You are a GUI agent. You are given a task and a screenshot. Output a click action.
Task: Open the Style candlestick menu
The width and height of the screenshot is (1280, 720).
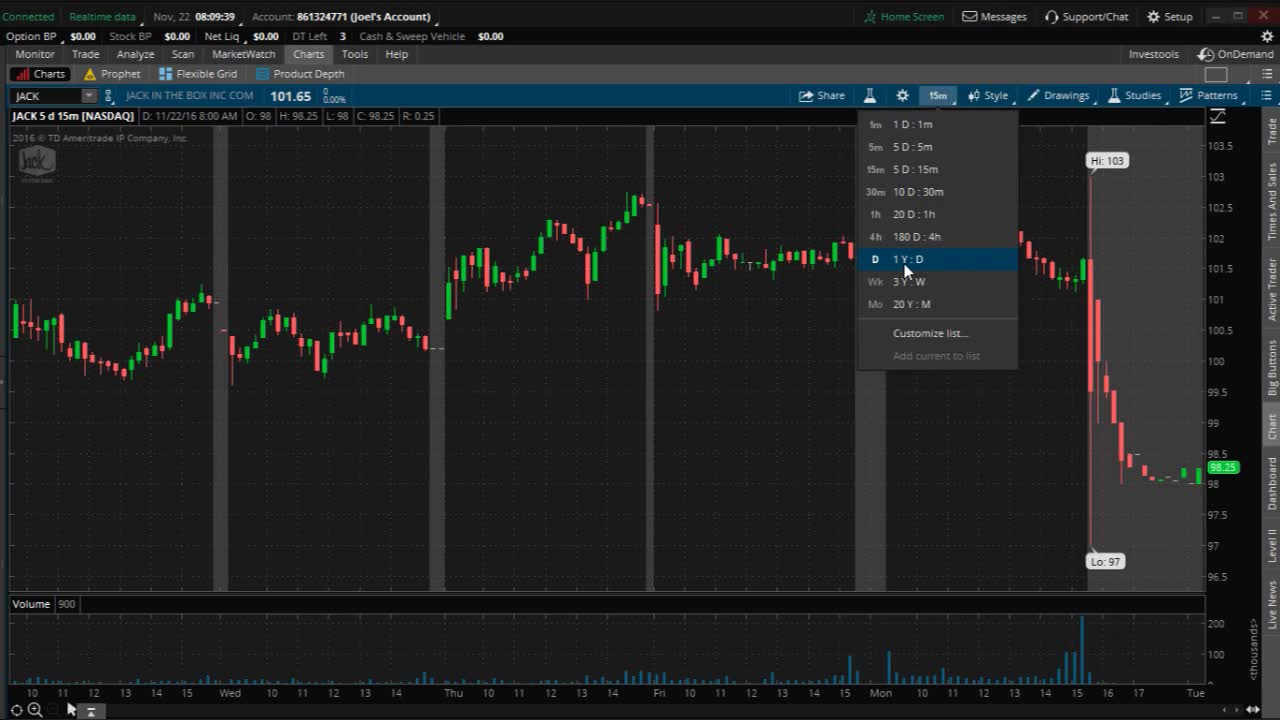point(988,96)
